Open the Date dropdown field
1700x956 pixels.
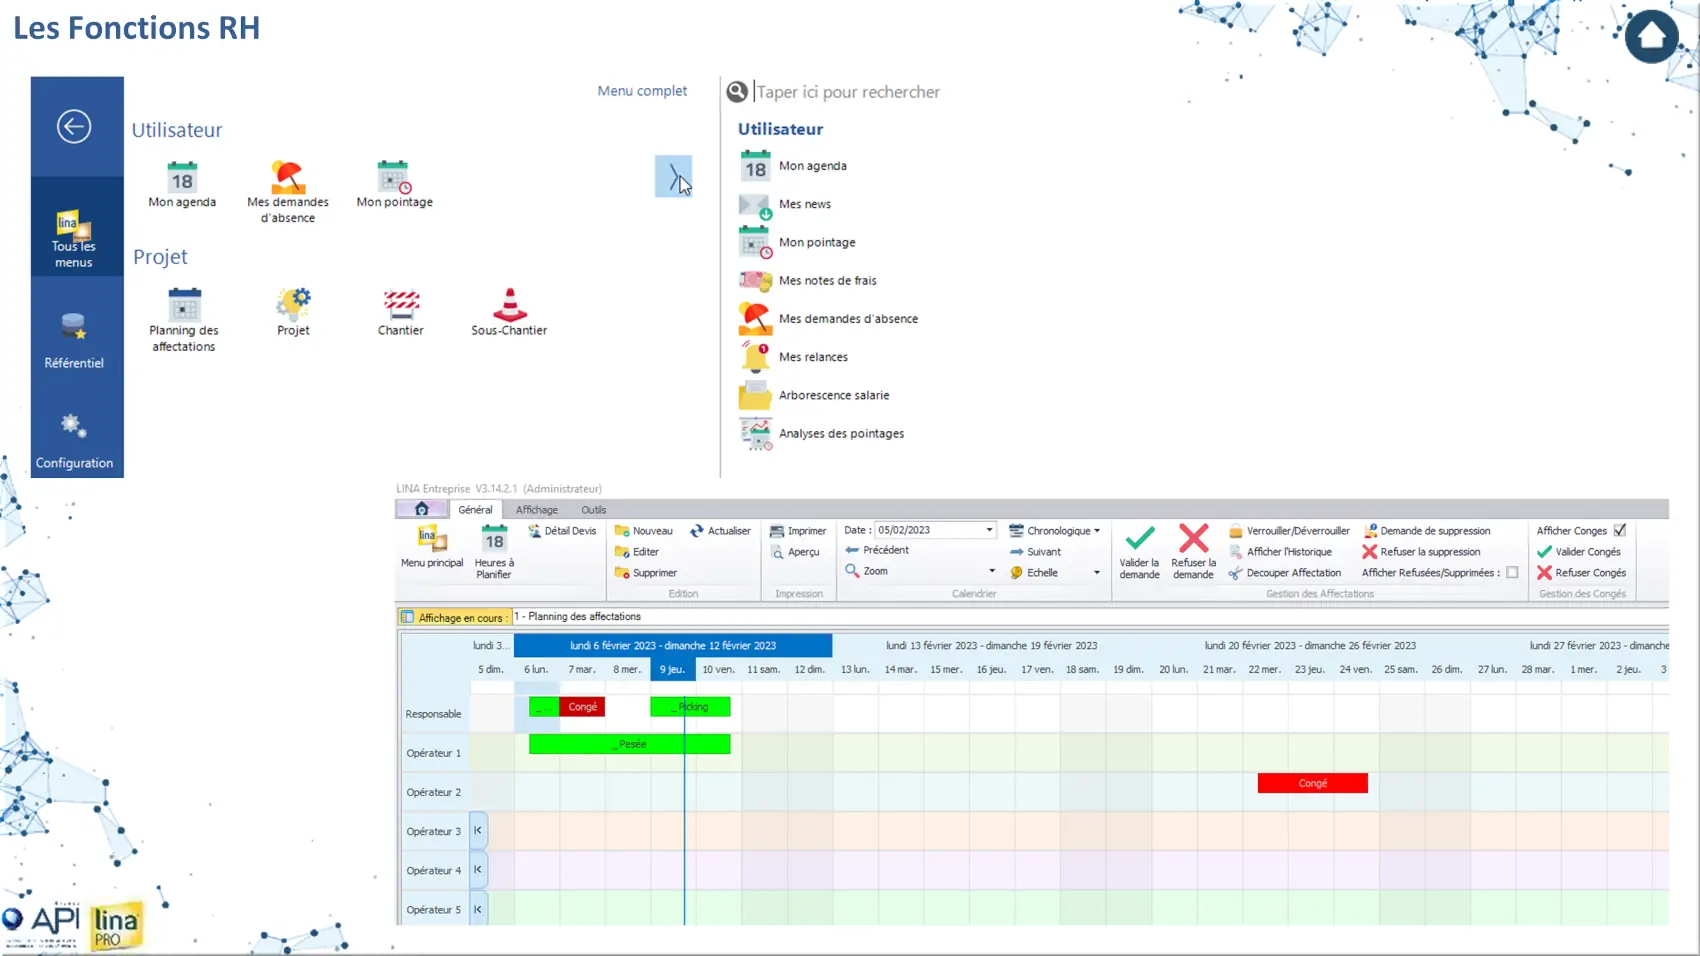[x=989, y=530]
